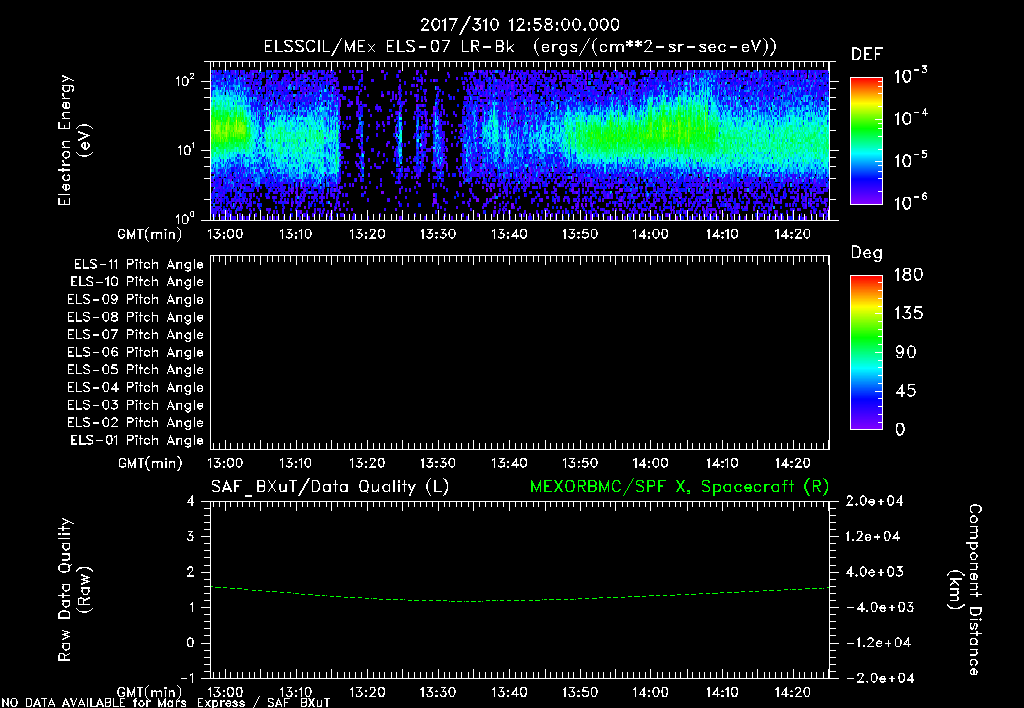This screenshot has width=1024, height=708.
Task: Select the ELS-06 Pitch Angle row label
Action: [135, 353]
